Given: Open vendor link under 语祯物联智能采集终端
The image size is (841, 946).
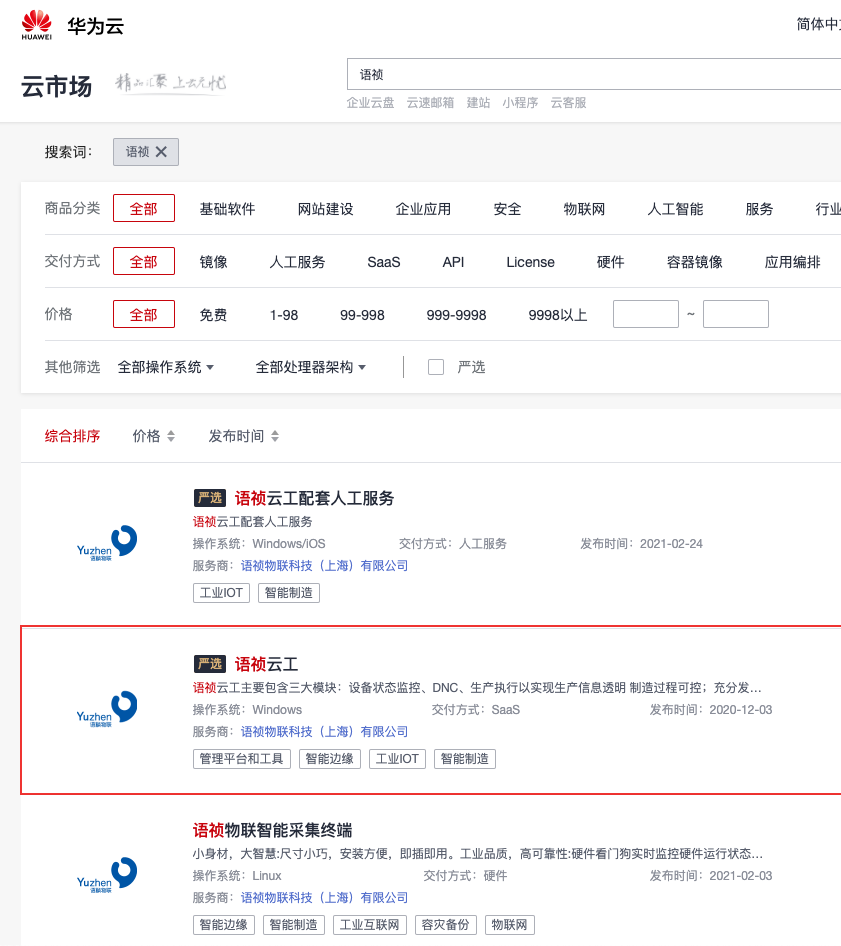Looking at the screenshot, I should (x=325, y=898).
